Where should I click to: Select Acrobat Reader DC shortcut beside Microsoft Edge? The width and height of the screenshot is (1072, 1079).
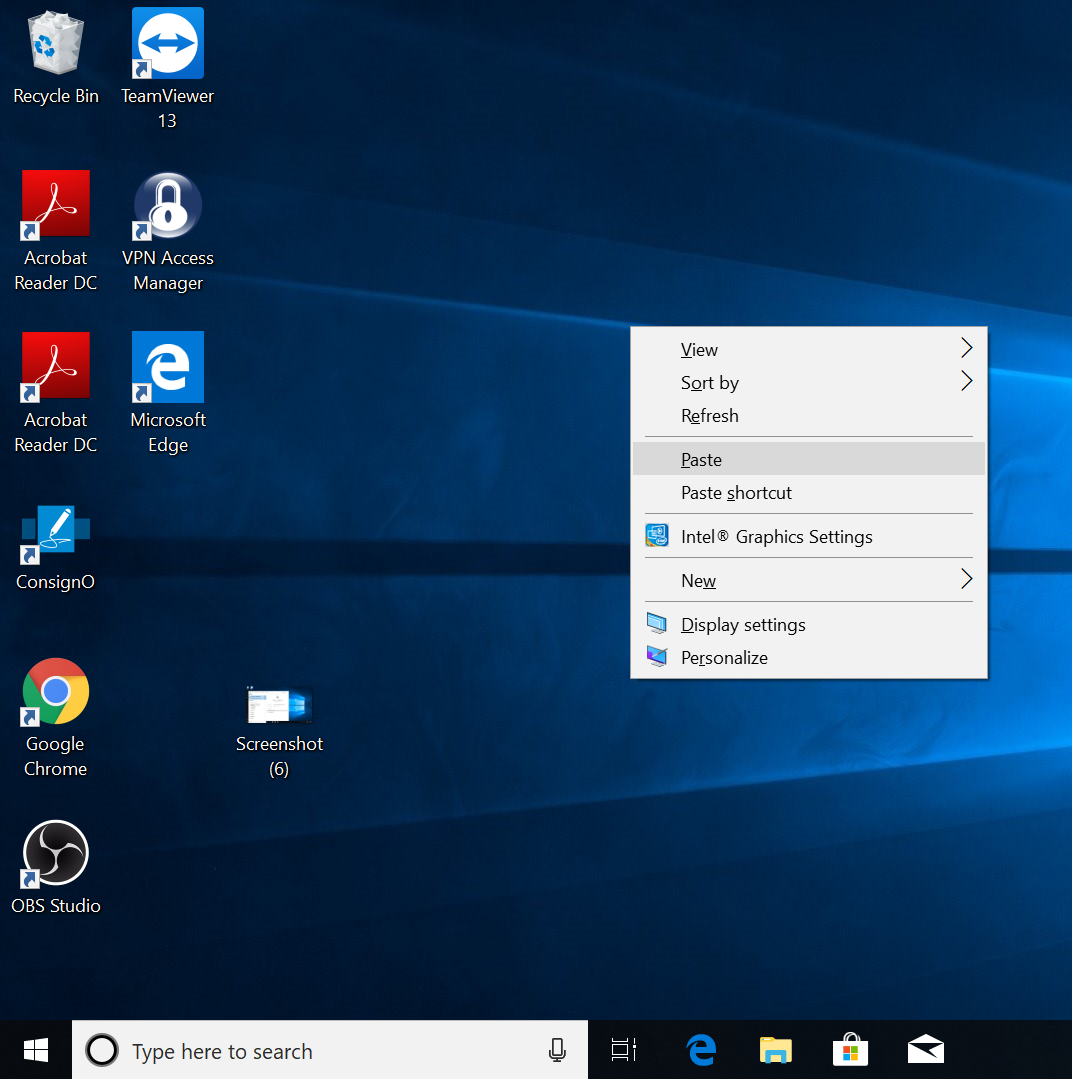(x=56, y=393)
